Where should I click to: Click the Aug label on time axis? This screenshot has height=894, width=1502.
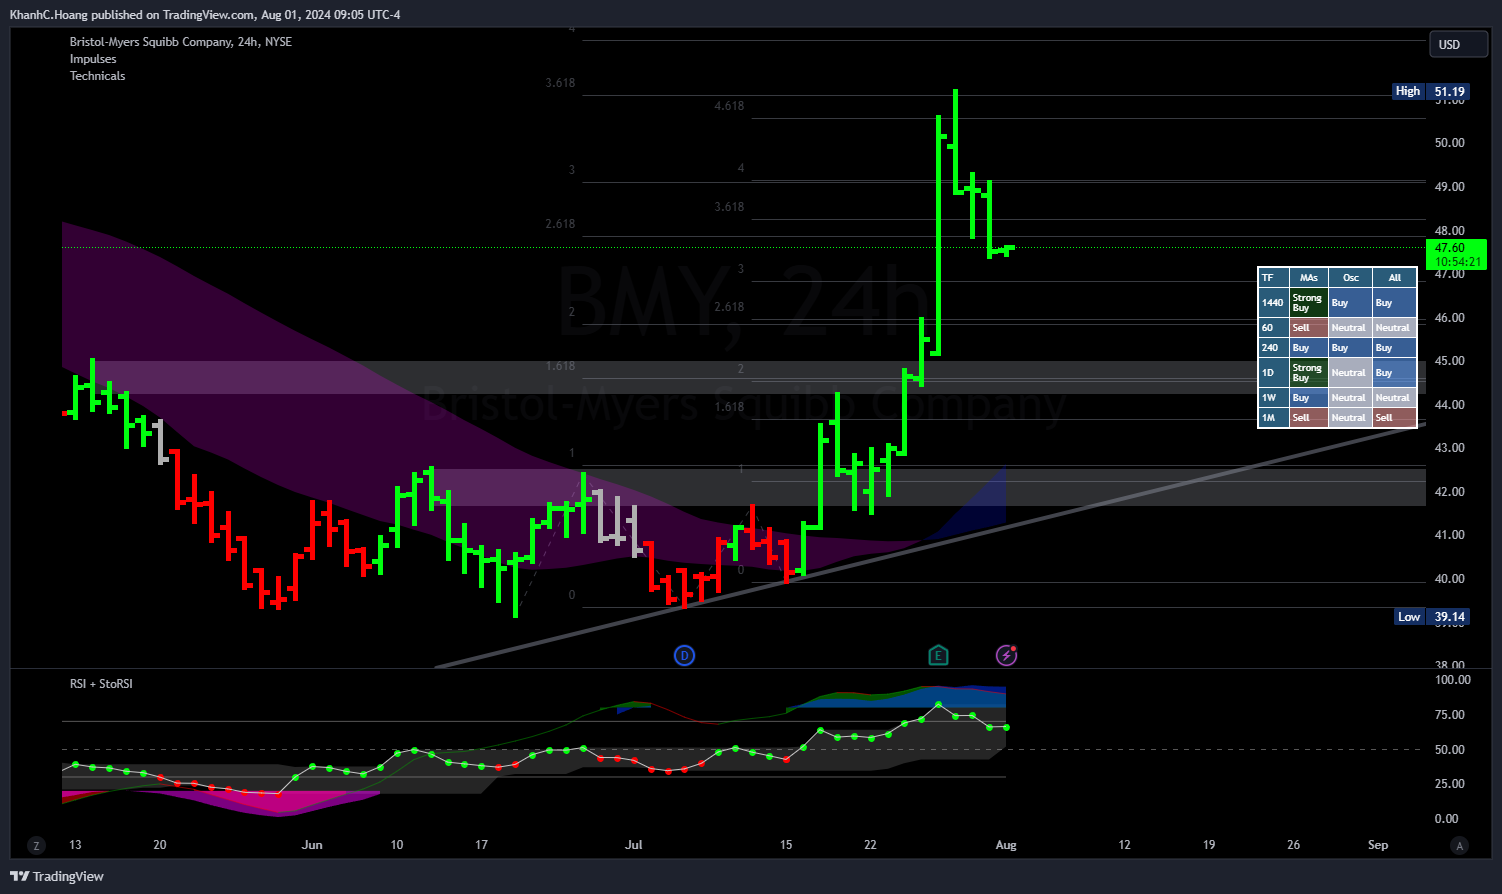(x=1006, y=845)
